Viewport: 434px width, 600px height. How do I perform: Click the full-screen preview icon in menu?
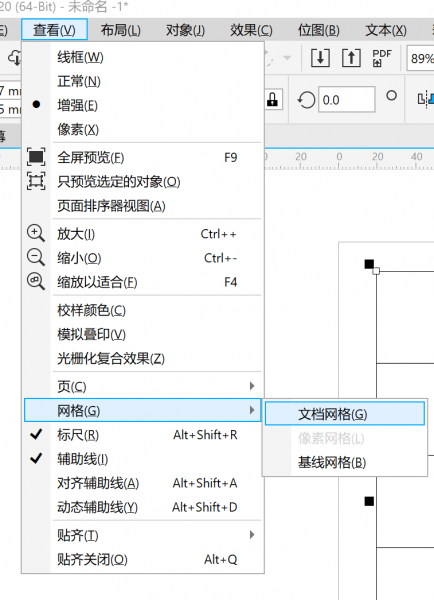[36, 157]
